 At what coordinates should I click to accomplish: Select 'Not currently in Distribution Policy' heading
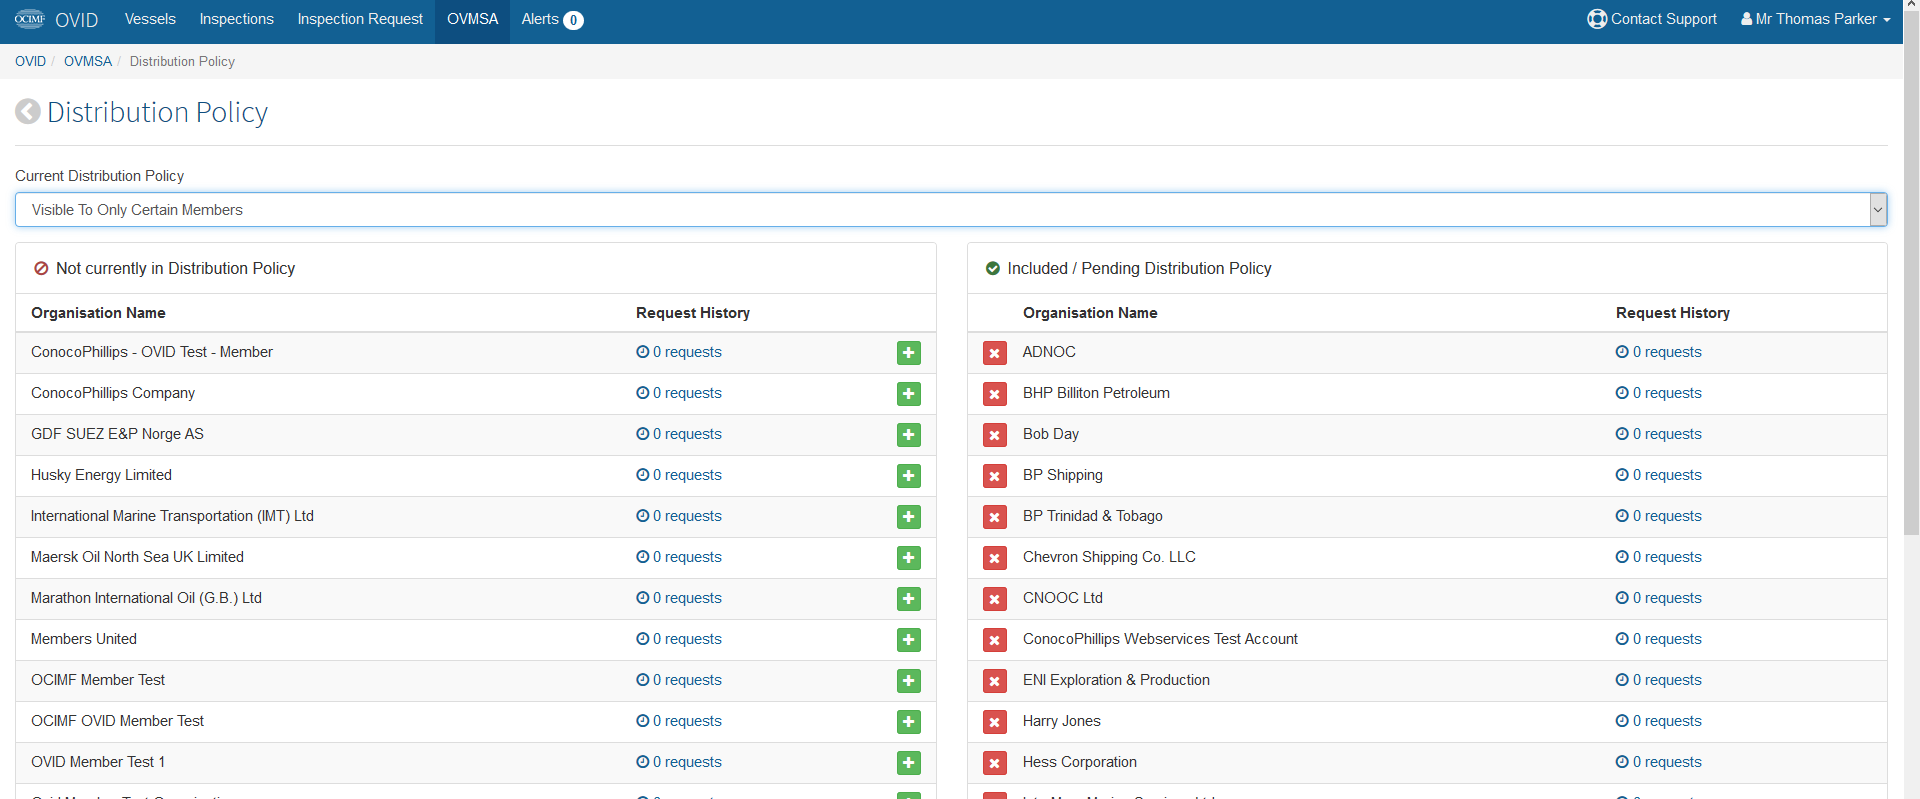point(175,268)
